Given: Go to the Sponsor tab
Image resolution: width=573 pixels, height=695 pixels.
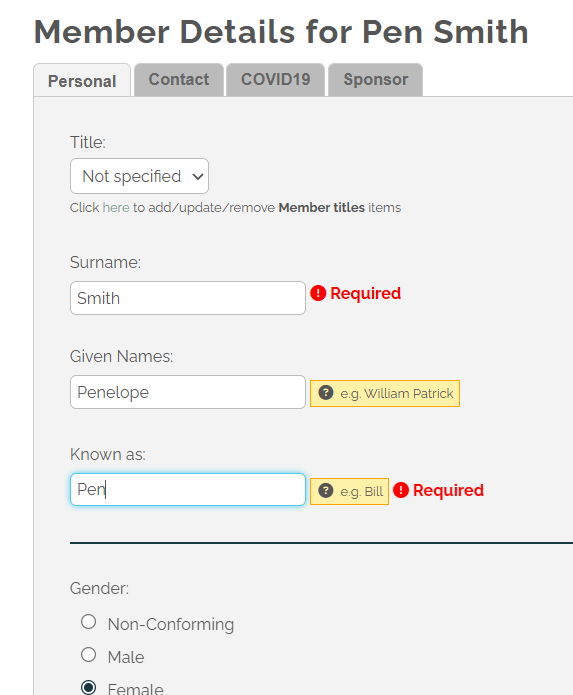Looking at the screenshot, I should (375, 79).
